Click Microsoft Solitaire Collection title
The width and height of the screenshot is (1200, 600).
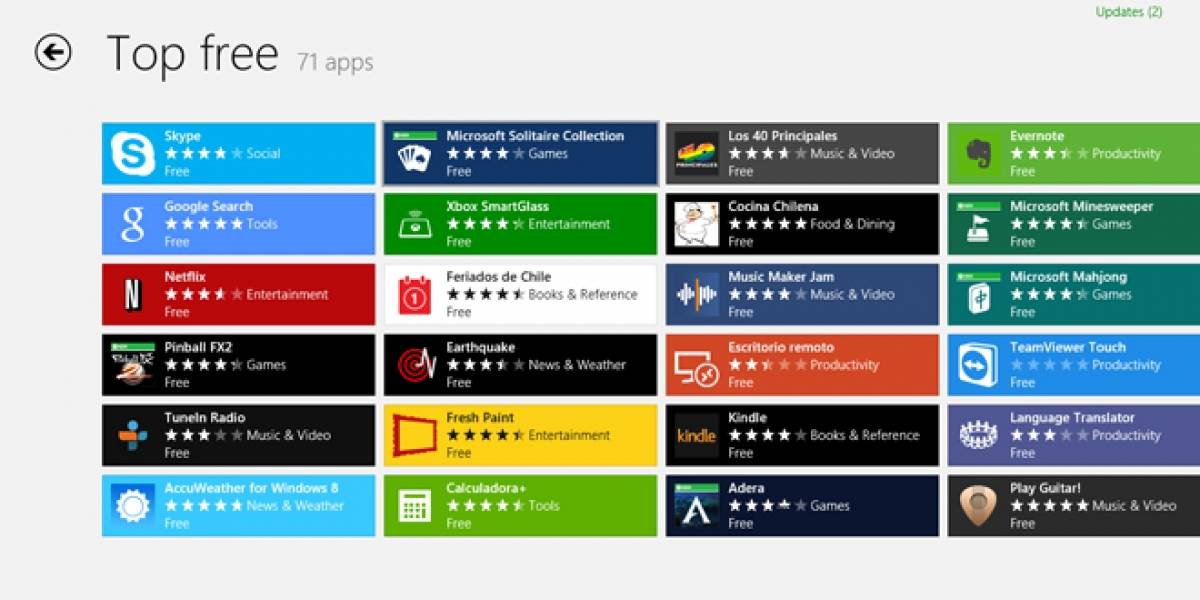tap(535, 136)
